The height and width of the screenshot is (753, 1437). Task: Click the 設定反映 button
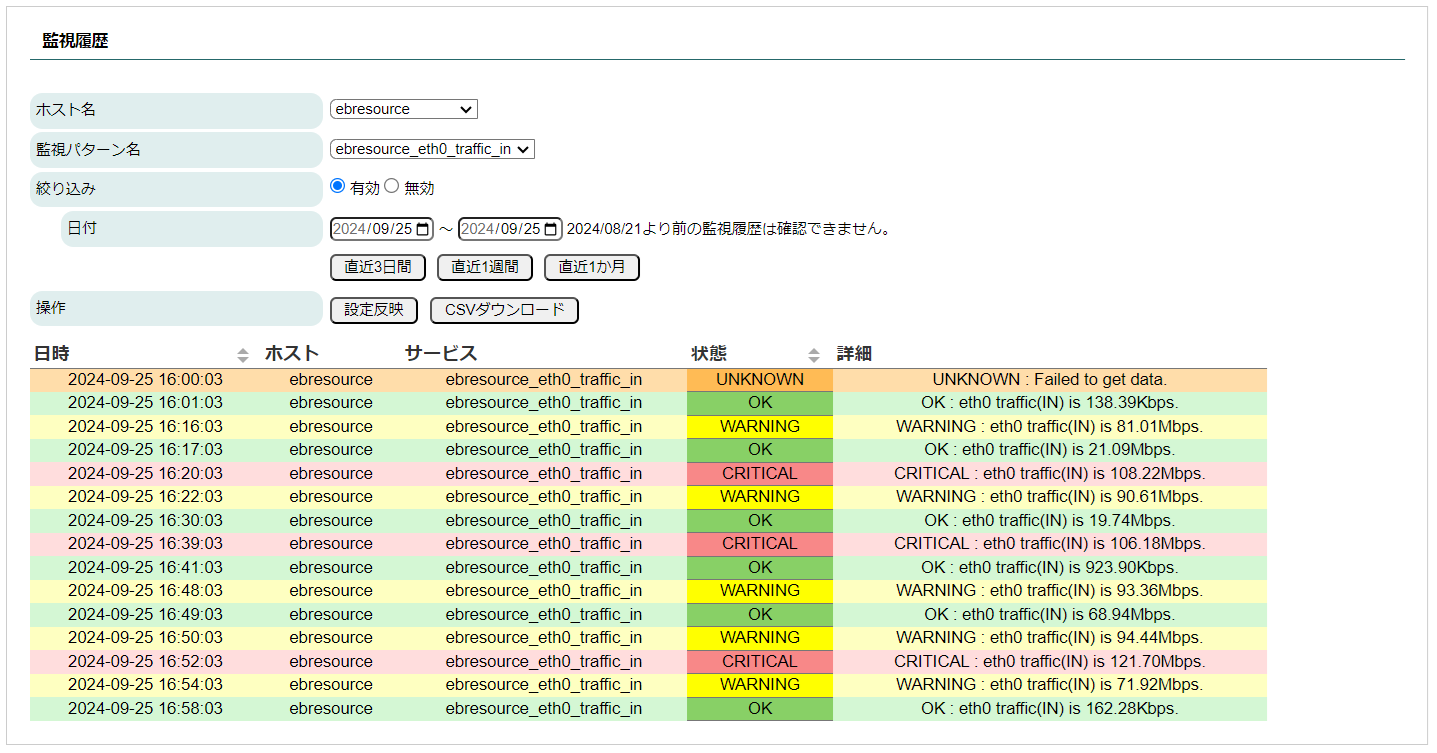coord(374,310)
